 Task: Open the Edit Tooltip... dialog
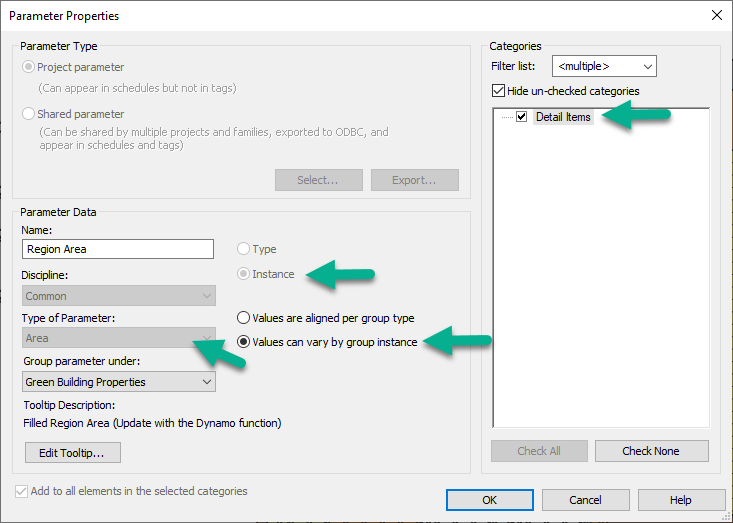point(73,452)
